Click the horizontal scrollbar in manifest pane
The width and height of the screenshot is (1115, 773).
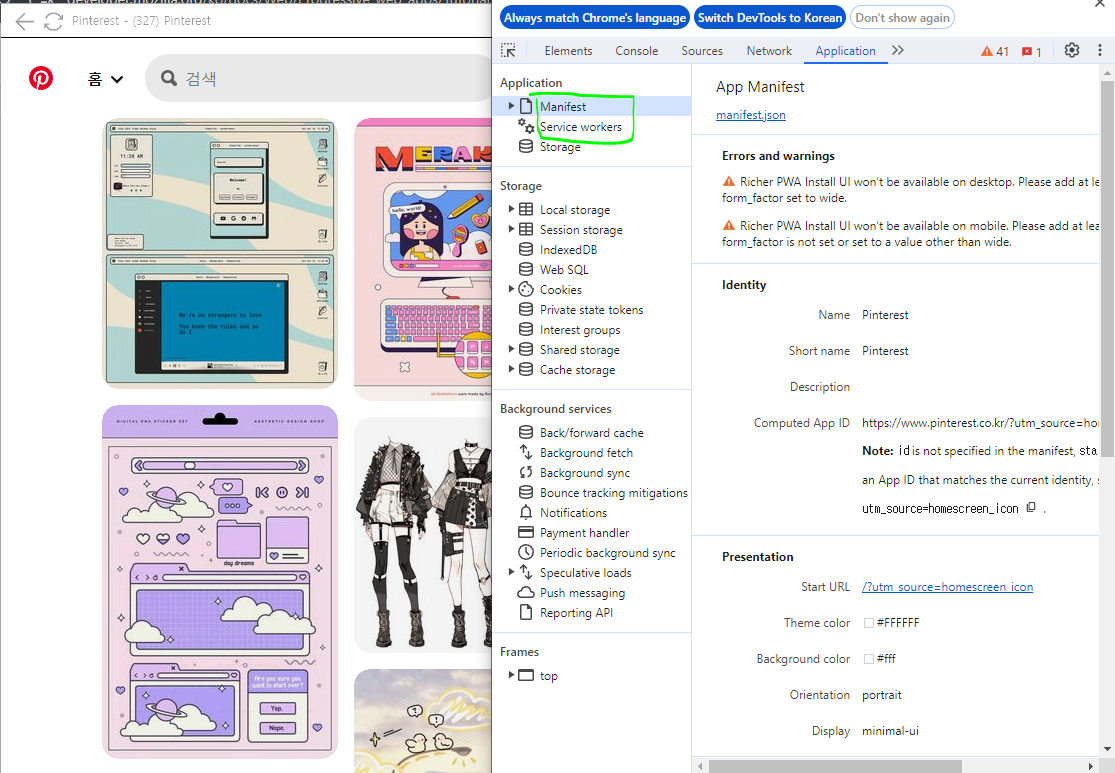pyautogui.click(x=835, y=766)
